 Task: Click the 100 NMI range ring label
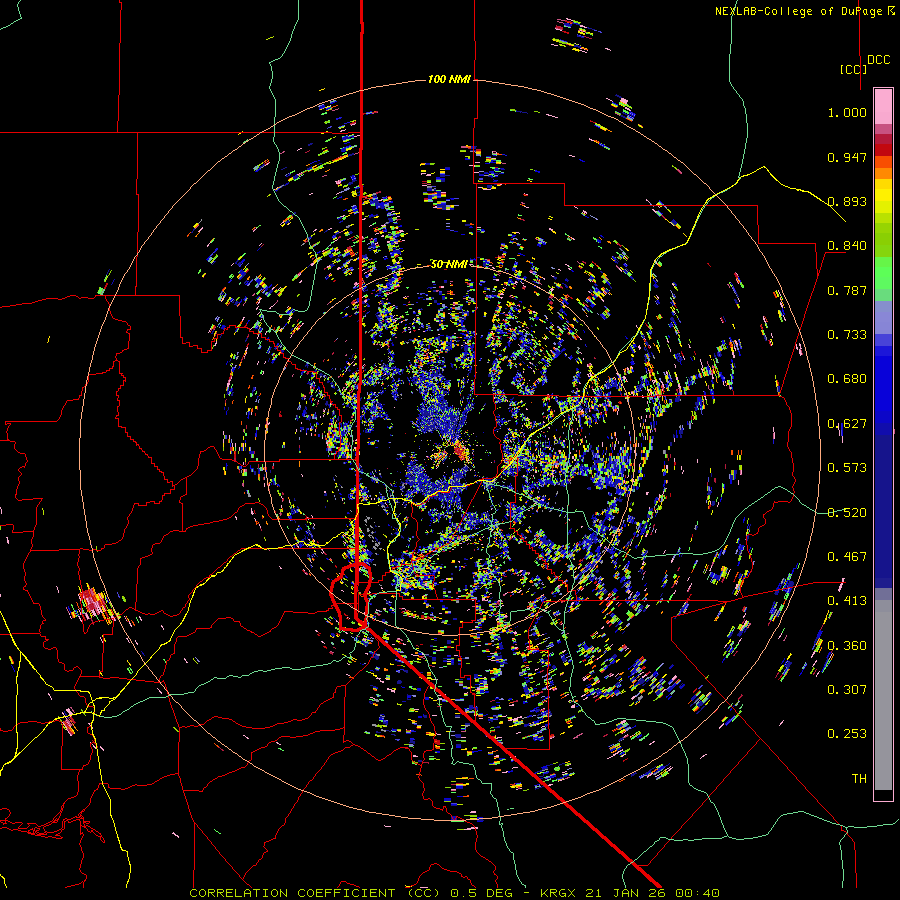449,79
